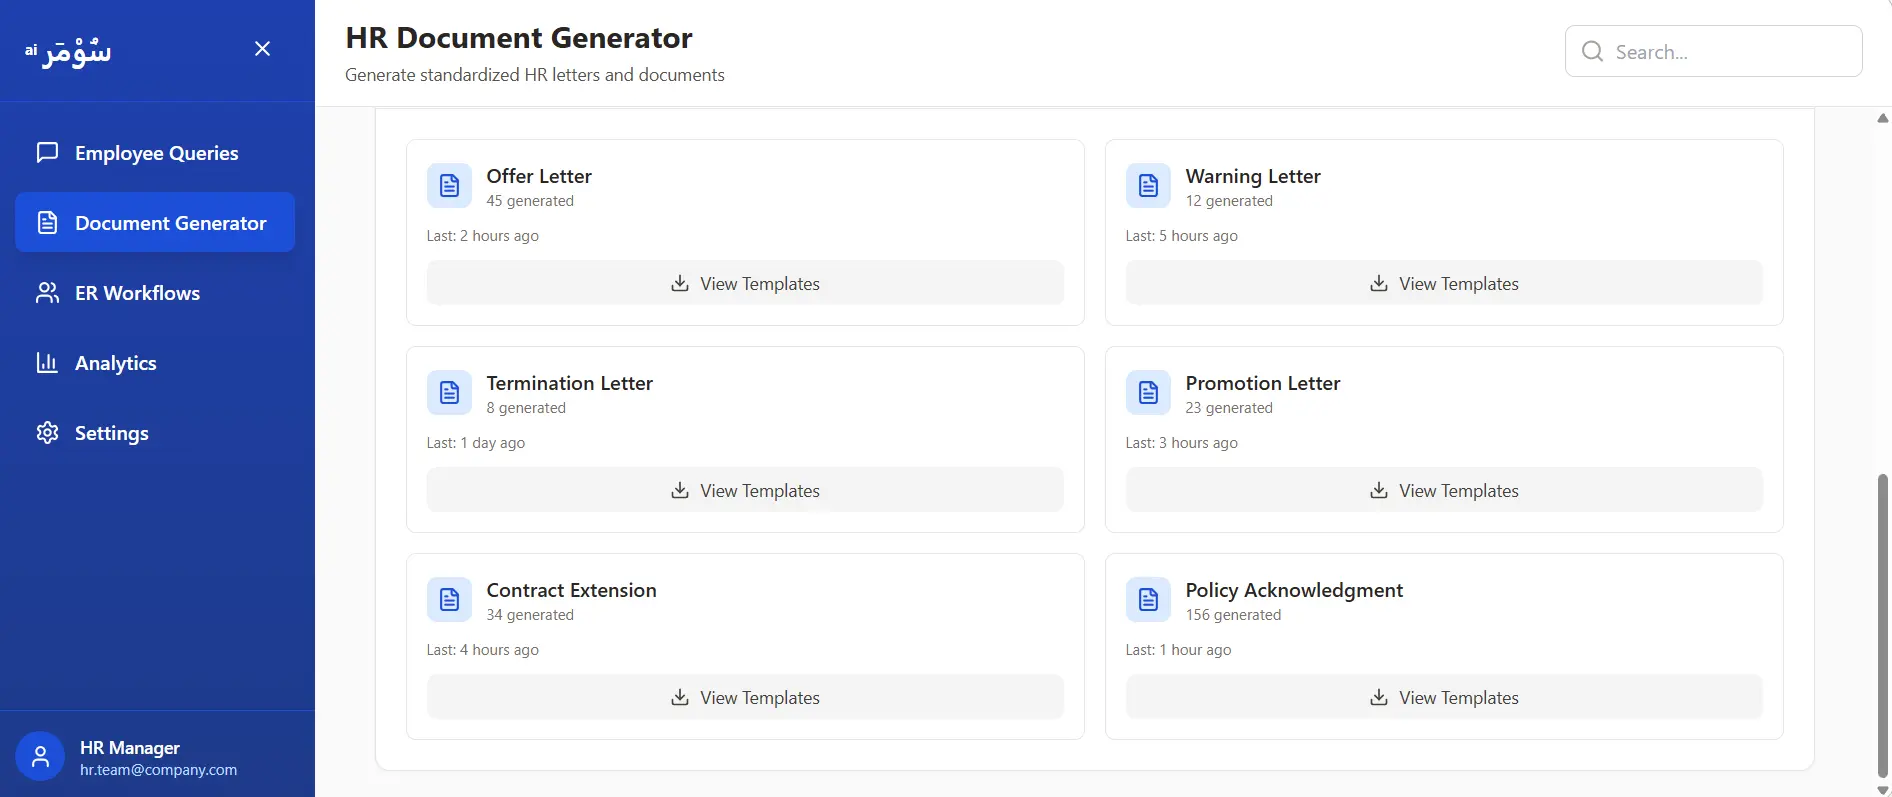Open Analytics via the bar chart icon
The height and width of the screenshot is (797, 1892).
(46, 362)
